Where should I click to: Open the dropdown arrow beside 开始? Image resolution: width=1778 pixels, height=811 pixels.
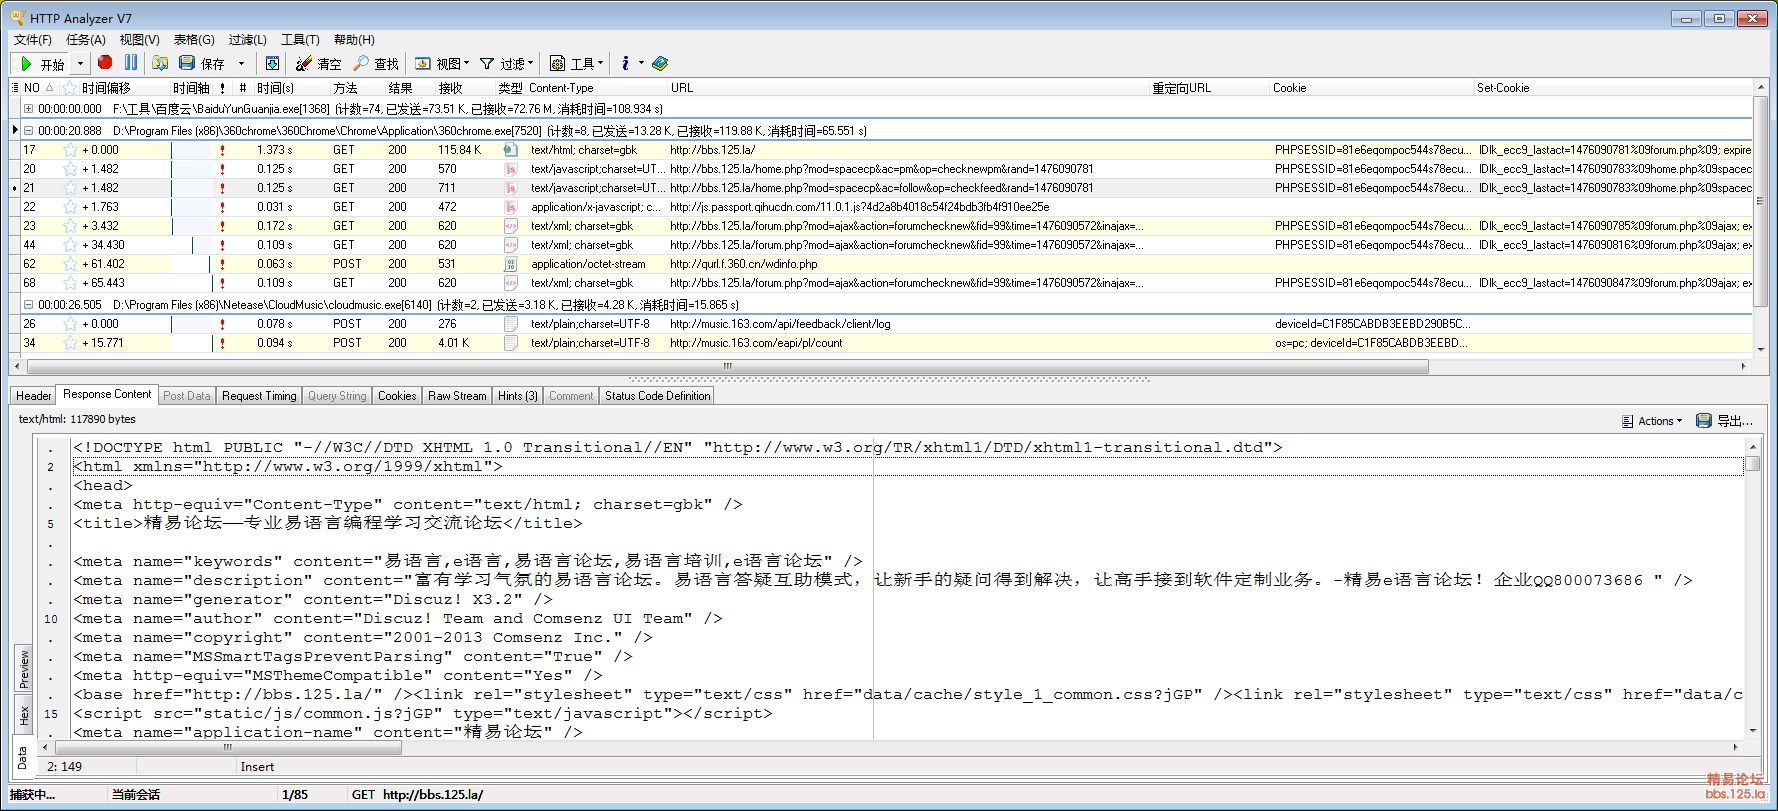tap(81, 63)
